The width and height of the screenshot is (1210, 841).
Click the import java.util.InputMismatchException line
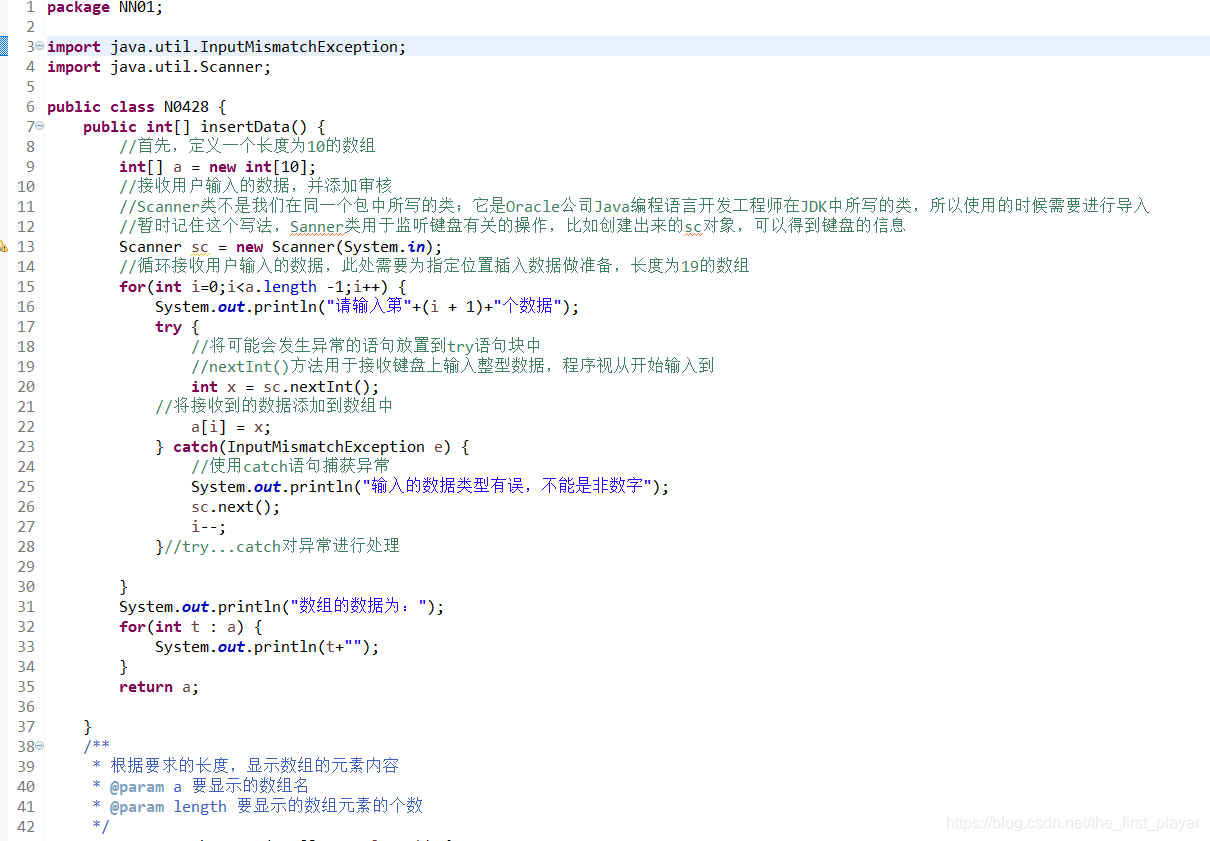(x=227, y=47)
